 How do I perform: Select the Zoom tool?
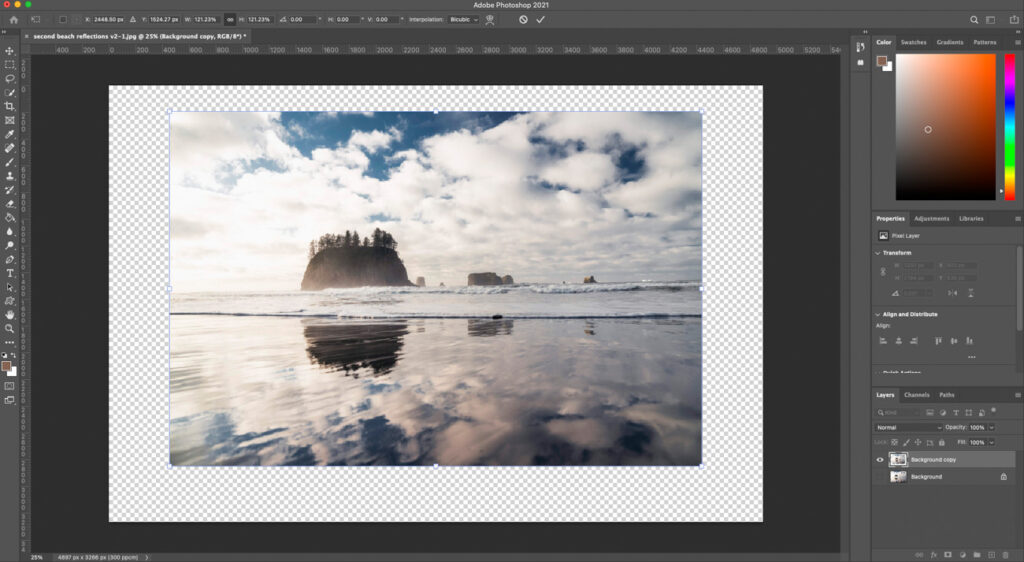coord(10,328)
